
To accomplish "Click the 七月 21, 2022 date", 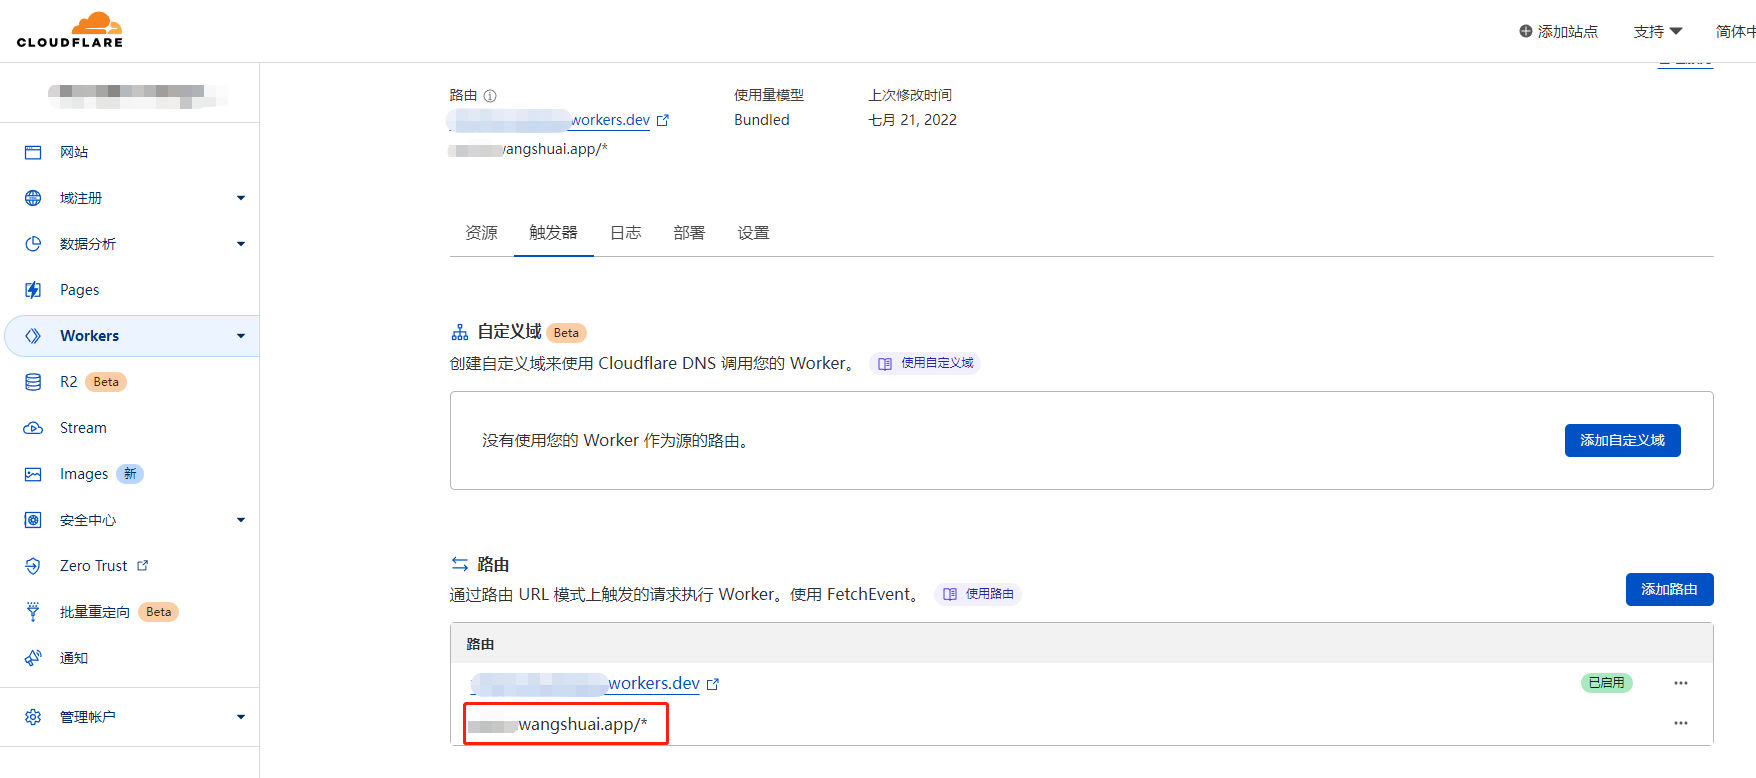I will pyautogui.click(x=912, y=120).
